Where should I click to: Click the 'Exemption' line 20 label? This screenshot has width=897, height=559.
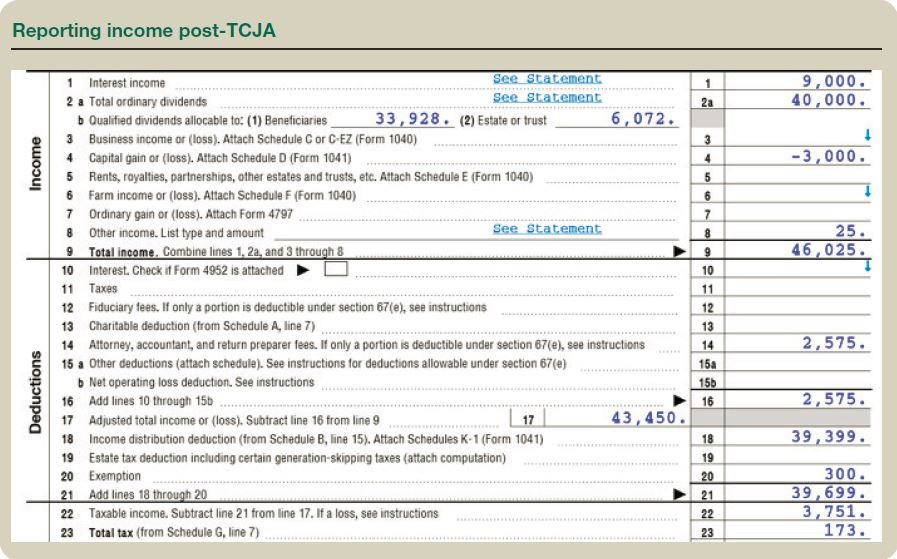(114, 476)
